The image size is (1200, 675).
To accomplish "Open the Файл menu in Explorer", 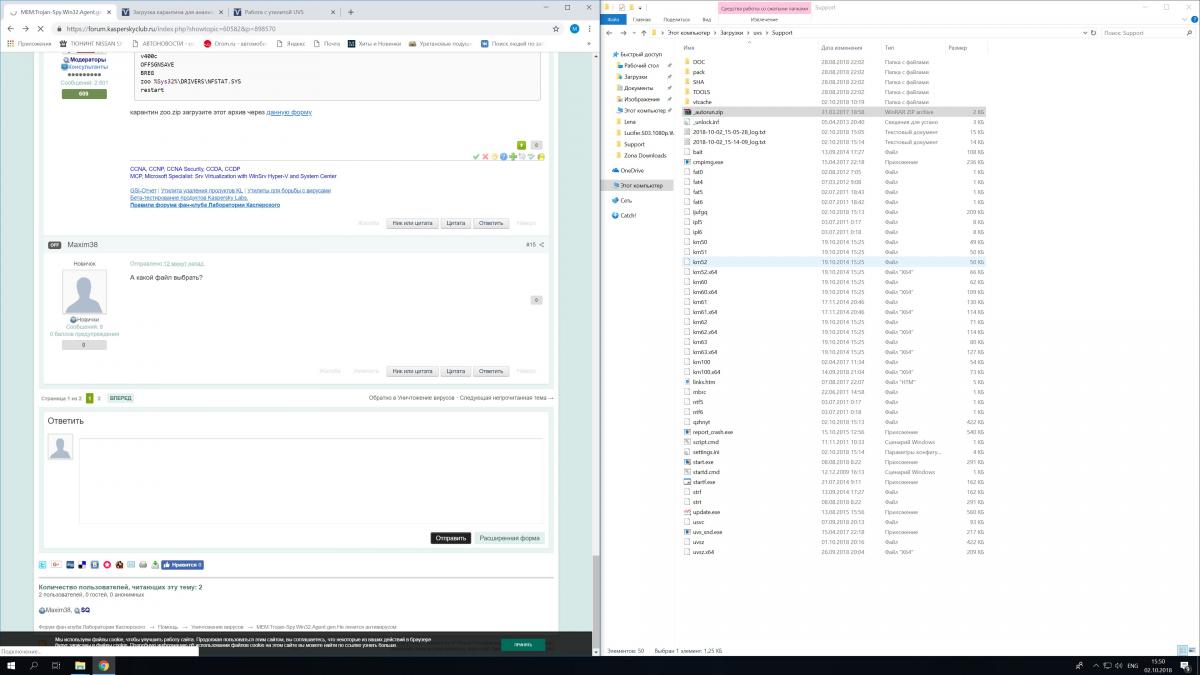I will pyautogui.click(x=612, y=19).
